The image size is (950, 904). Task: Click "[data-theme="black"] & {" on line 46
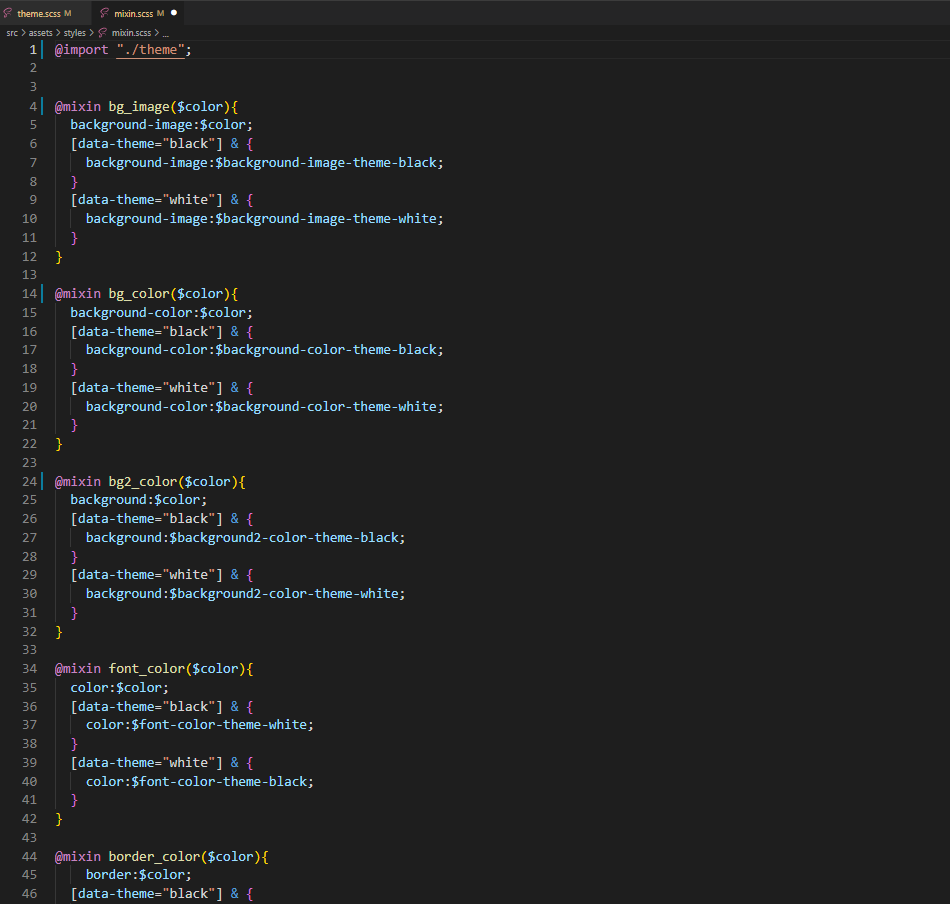(x=162, y=894)
